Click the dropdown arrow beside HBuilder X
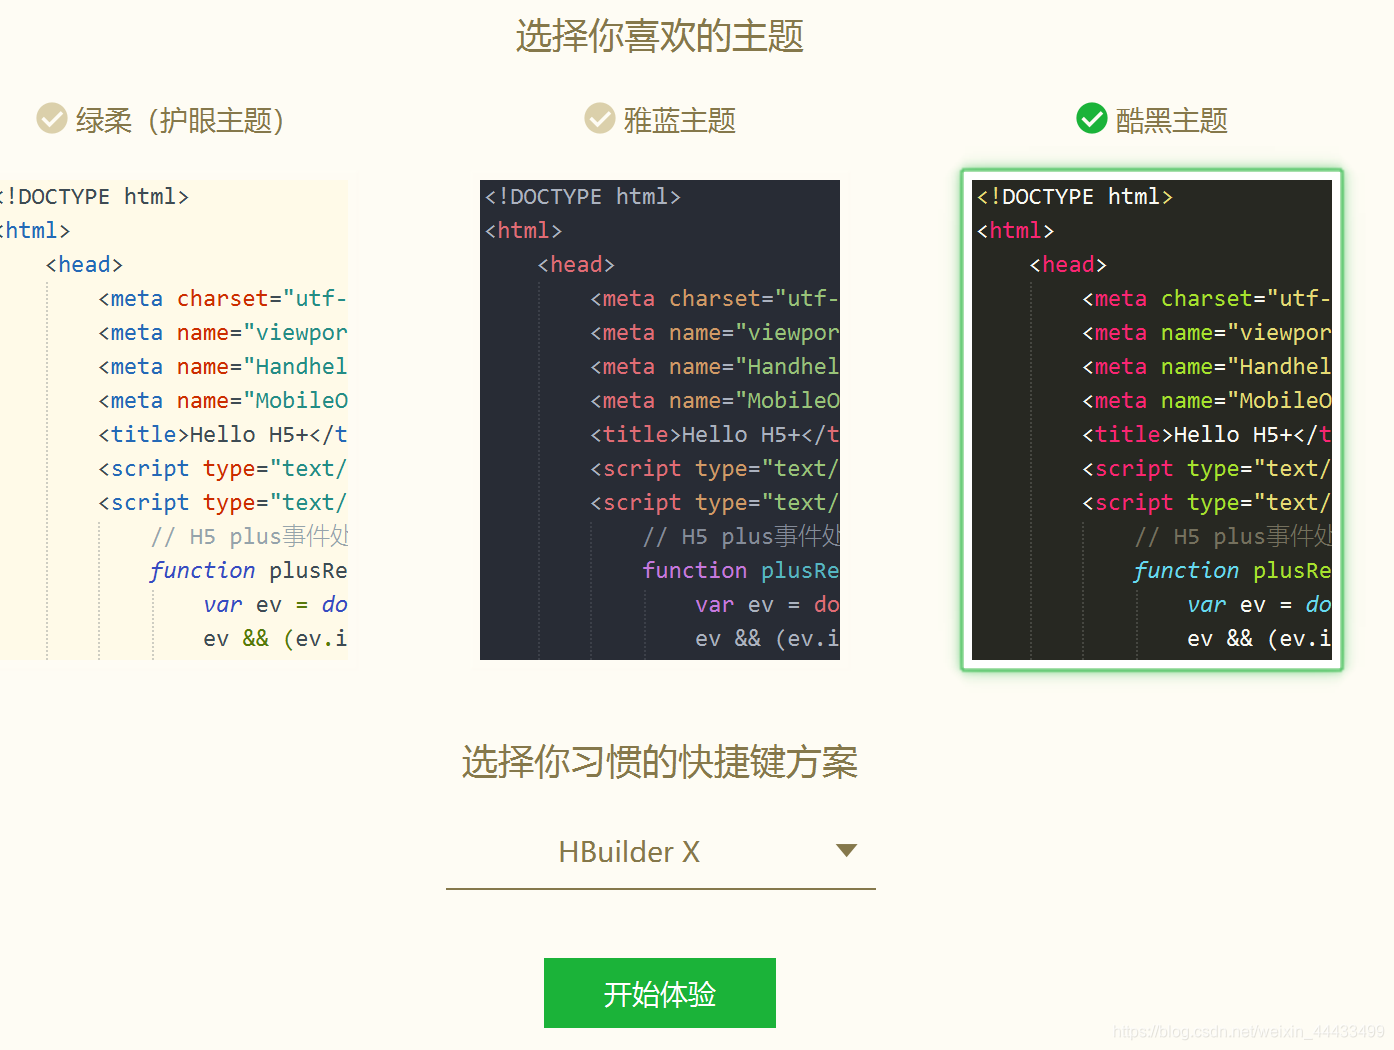This screenshot has width=1394, height=1050. coord(846,850)
